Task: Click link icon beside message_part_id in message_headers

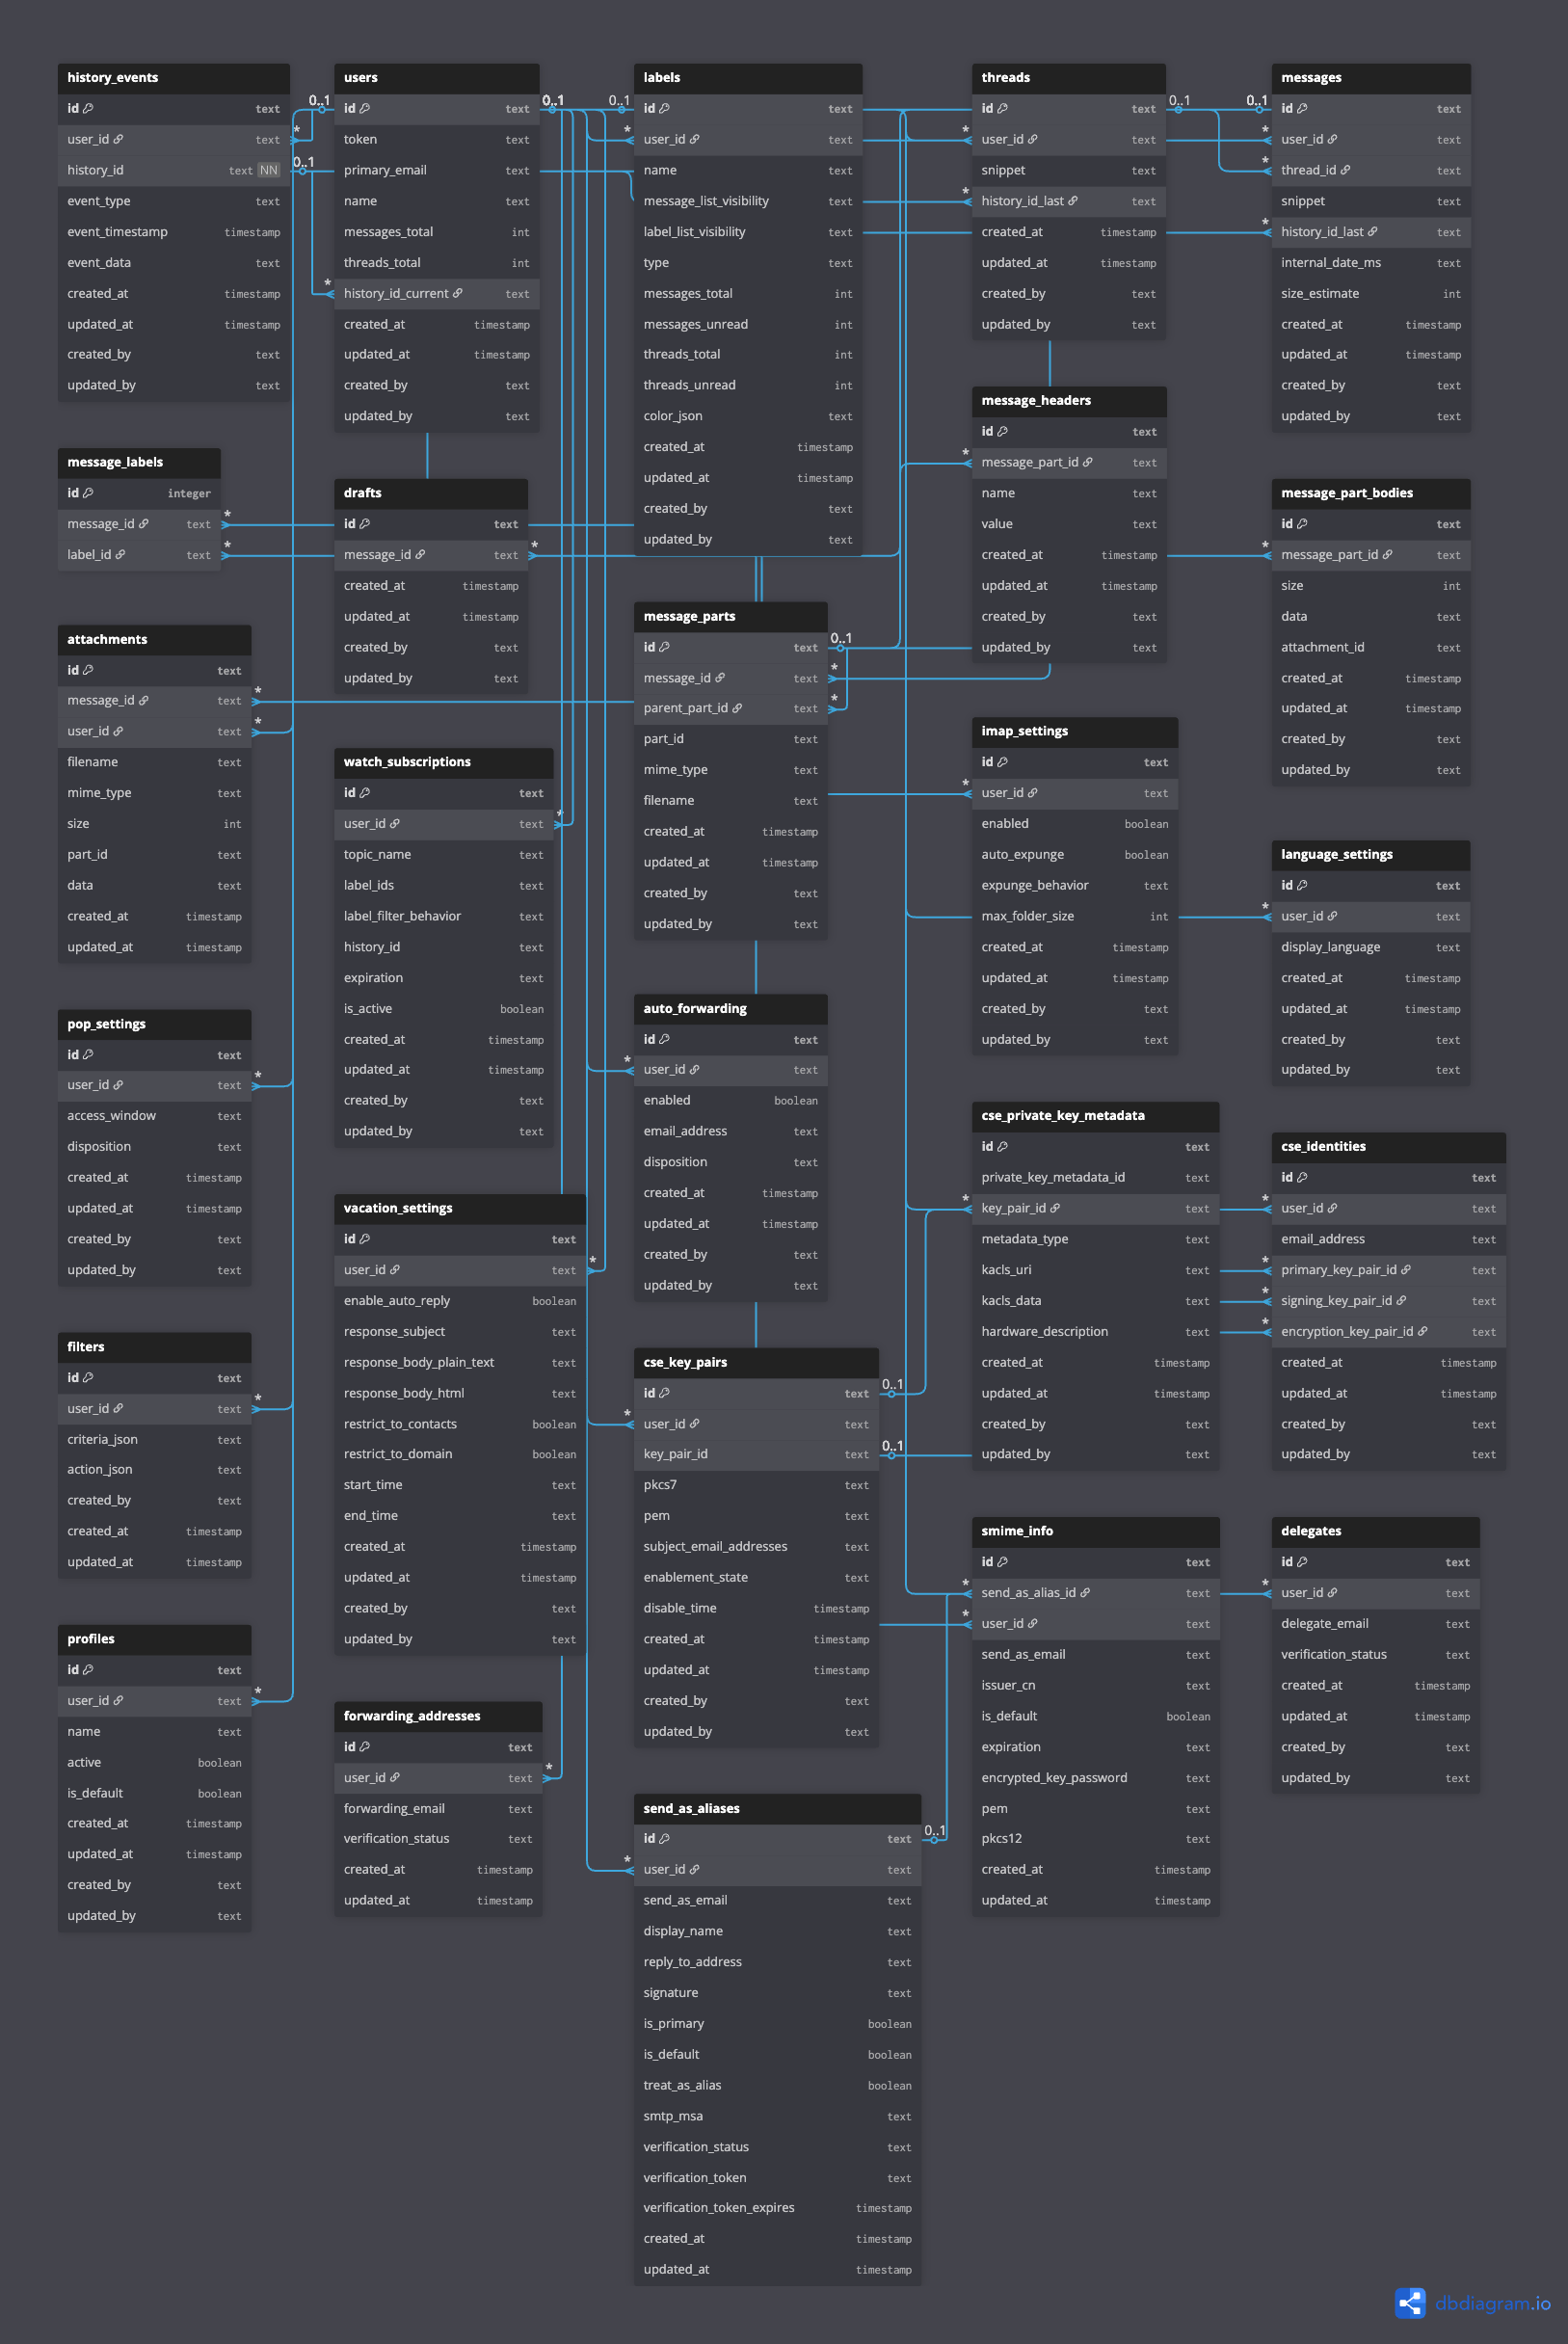Action: 1088,462
